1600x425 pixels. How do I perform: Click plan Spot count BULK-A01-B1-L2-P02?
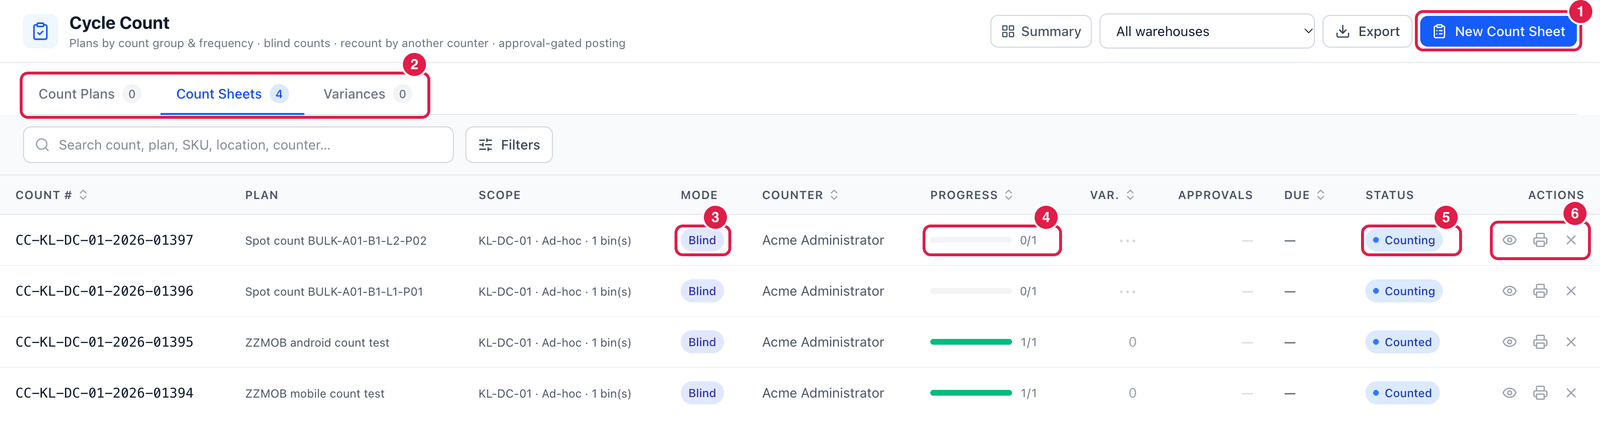pos(336,241)
